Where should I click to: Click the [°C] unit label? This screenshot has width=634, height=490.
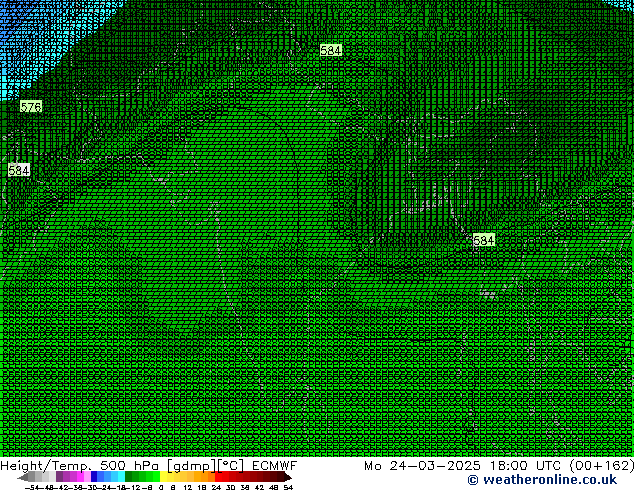point(231,466)
